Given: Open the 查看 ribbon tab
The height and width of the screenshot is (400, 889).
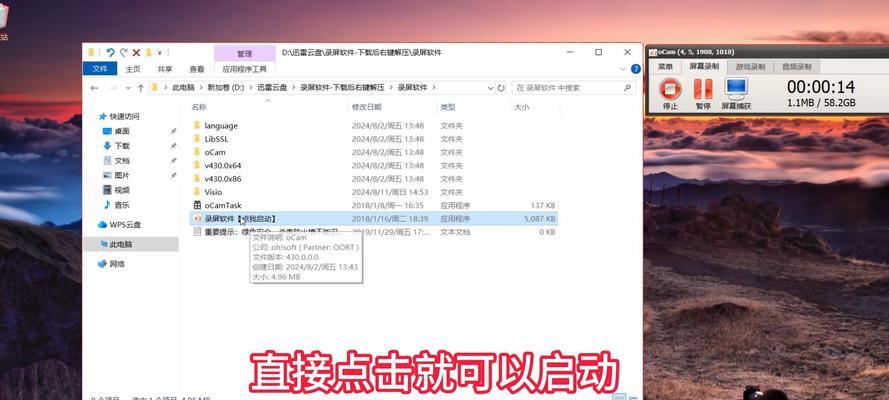Looking at the screenshot, I should [197, 69].
